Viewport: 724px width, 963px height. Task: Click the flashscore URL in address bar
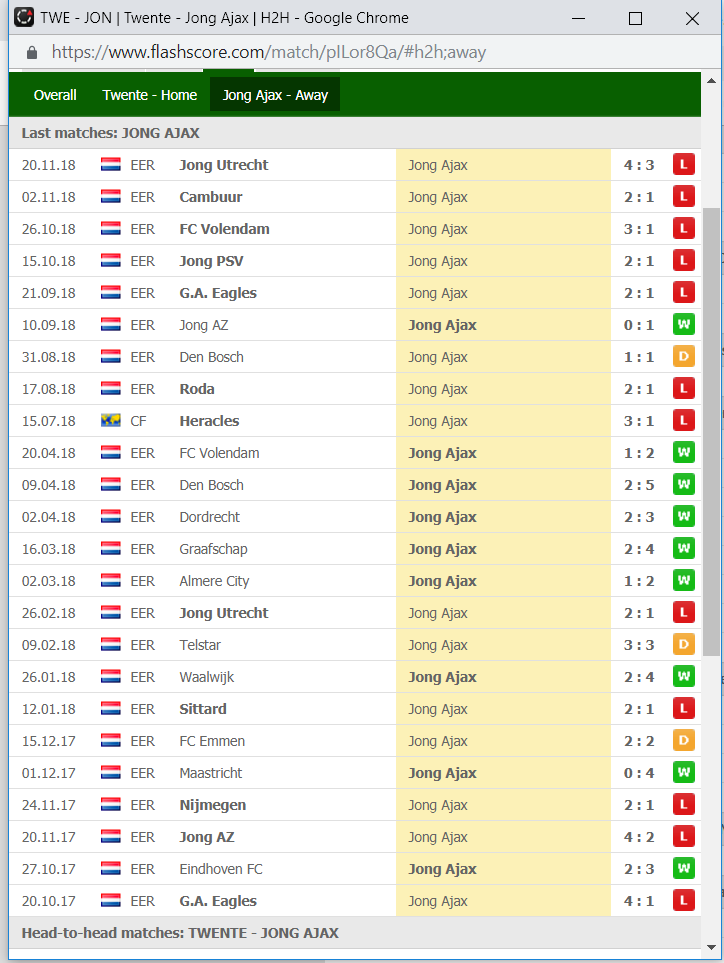(269, 52)
